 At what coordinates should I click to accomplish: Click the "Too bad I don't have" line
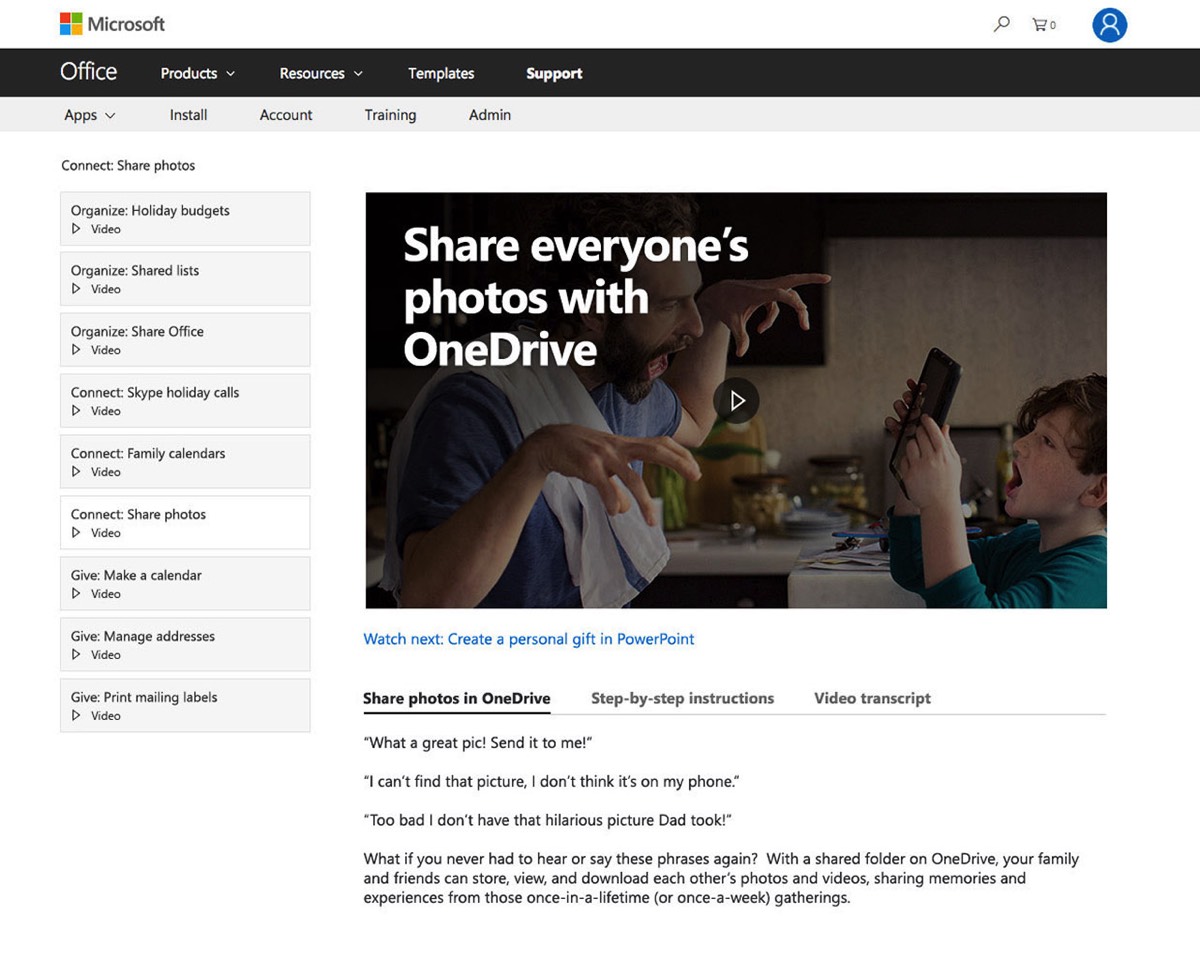(x=548, y=820)
